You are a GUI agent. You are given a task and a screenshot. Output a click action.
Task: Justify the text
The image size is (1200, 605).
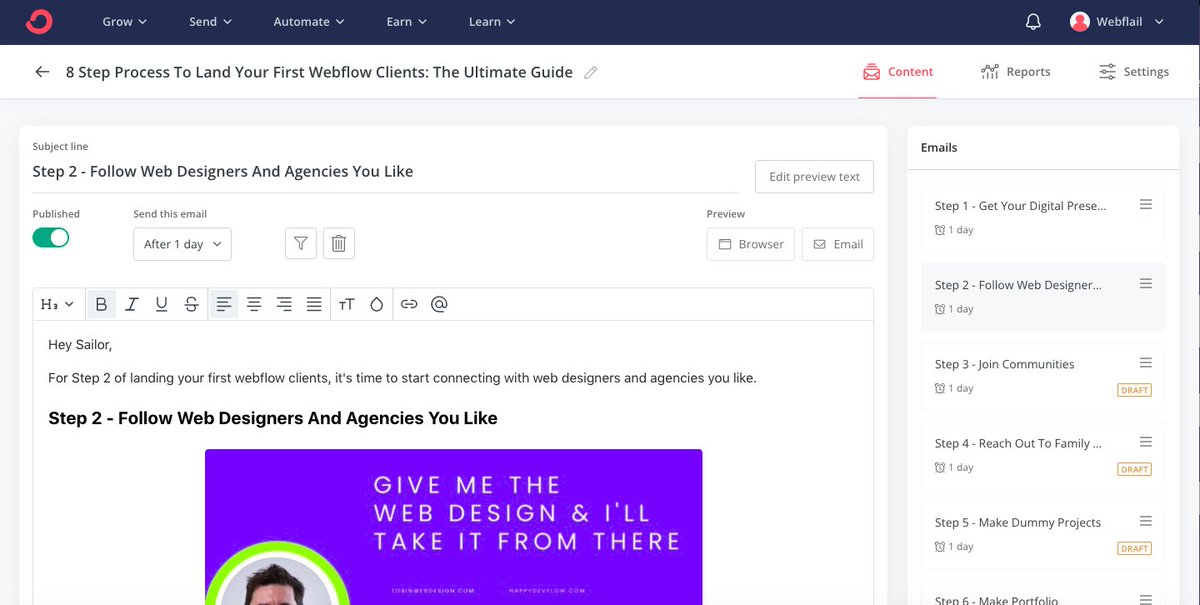314,304
